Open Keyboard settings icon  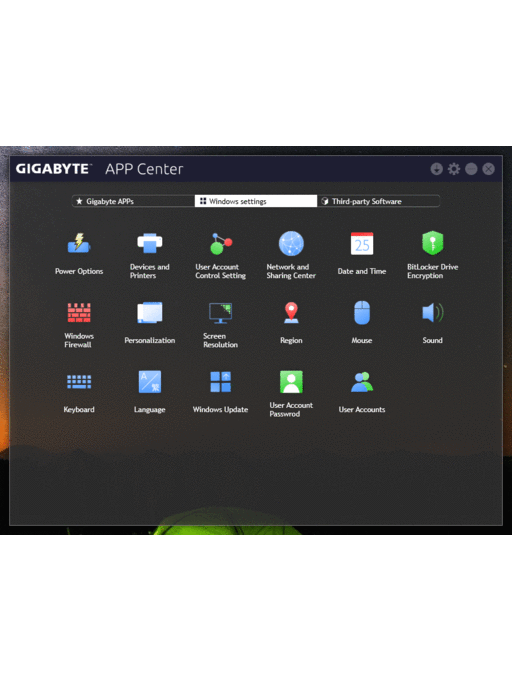[x=79, y=382]
